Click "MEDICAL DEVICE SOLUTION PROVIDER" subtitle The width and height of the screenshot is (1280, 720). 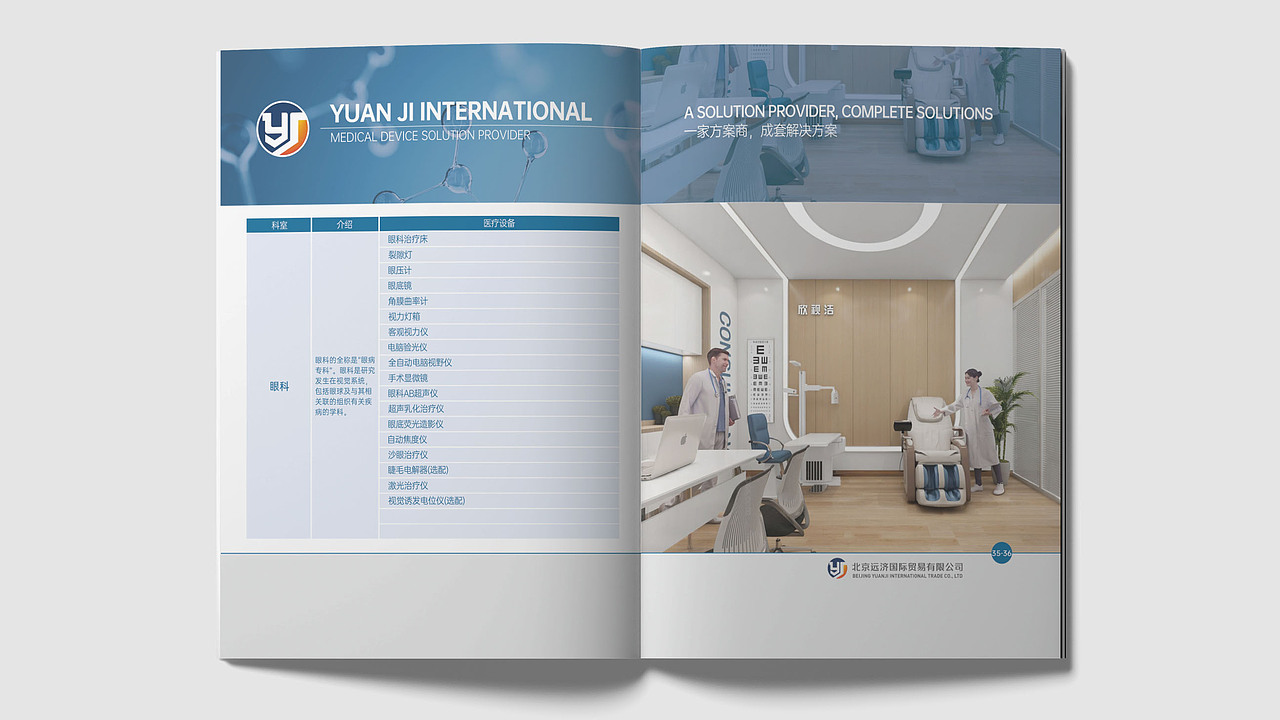(x=430, y=136)
